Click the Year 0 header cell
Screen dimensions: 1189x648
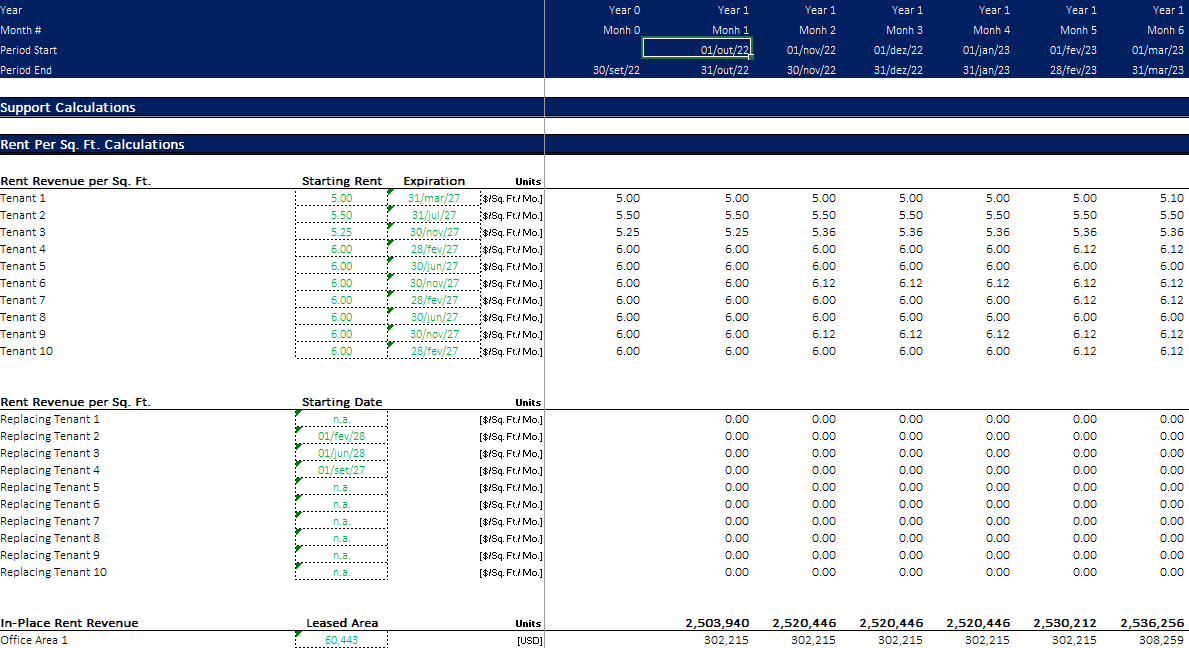coord(624,10)
